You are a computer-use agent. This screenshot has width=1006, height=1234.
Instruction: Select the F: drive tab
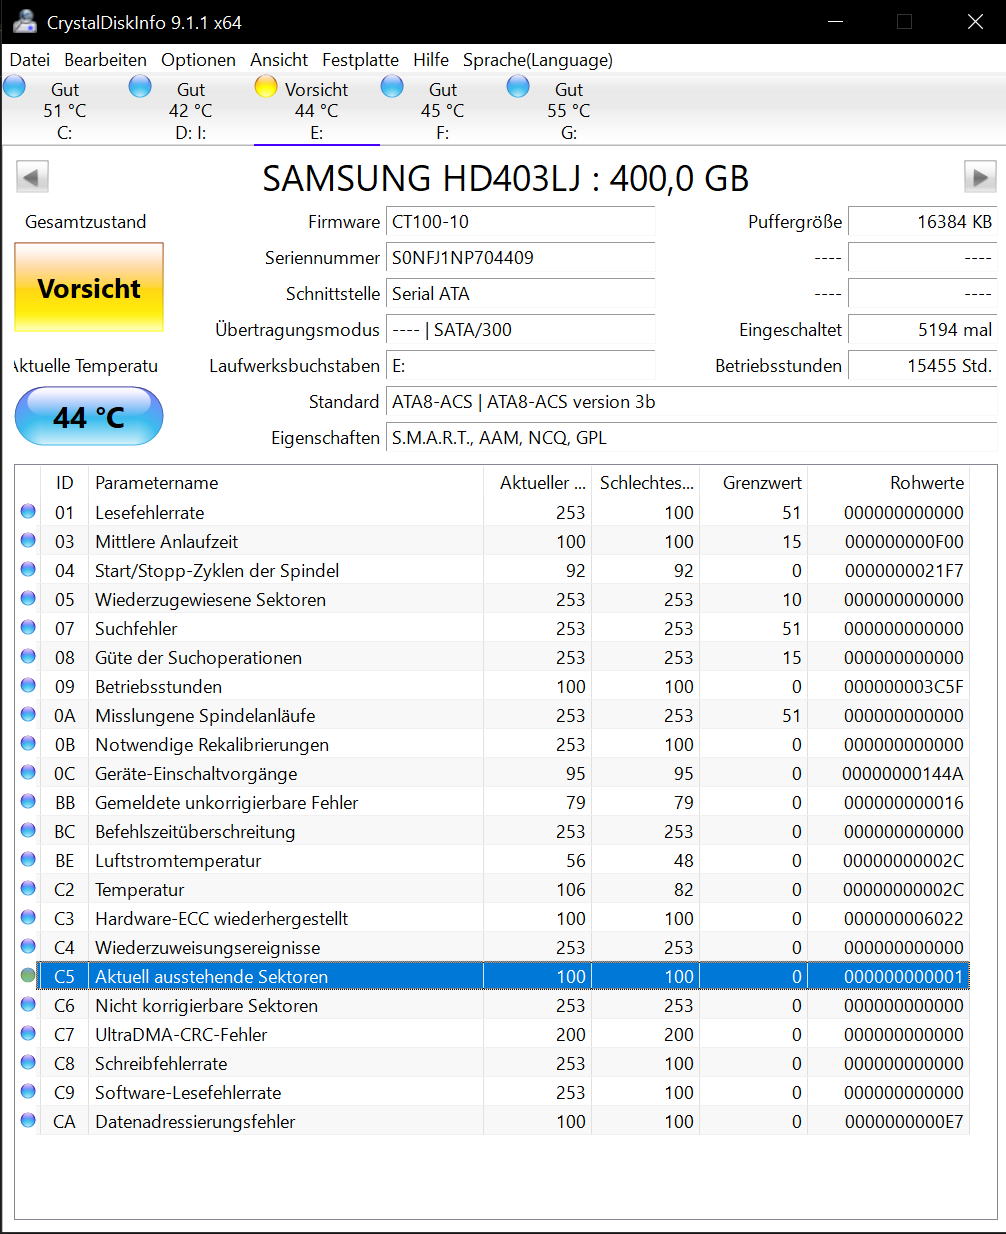442,110
